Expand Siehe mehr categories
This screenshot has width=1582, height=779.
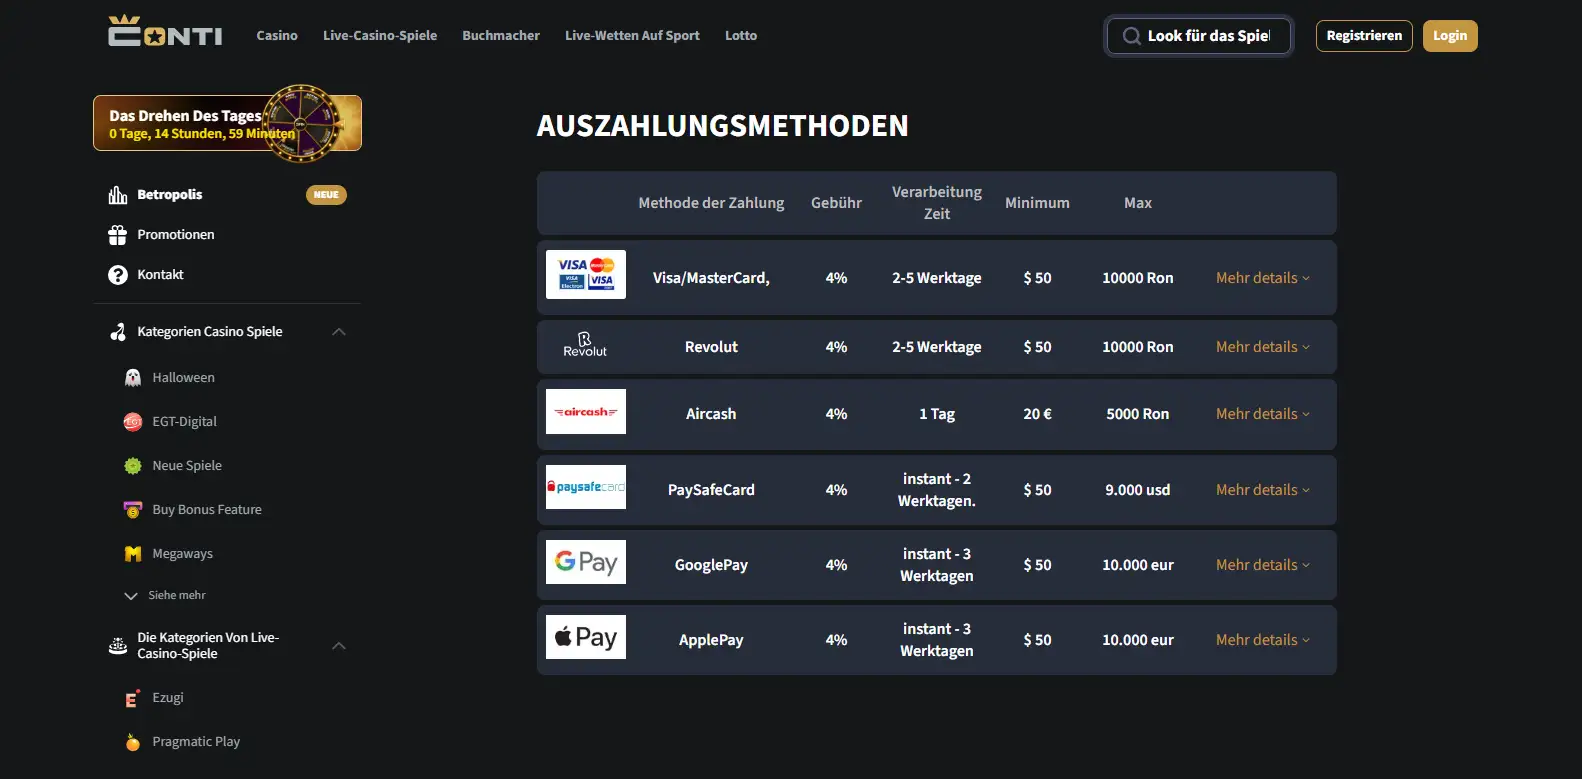(x=165, y=596)
